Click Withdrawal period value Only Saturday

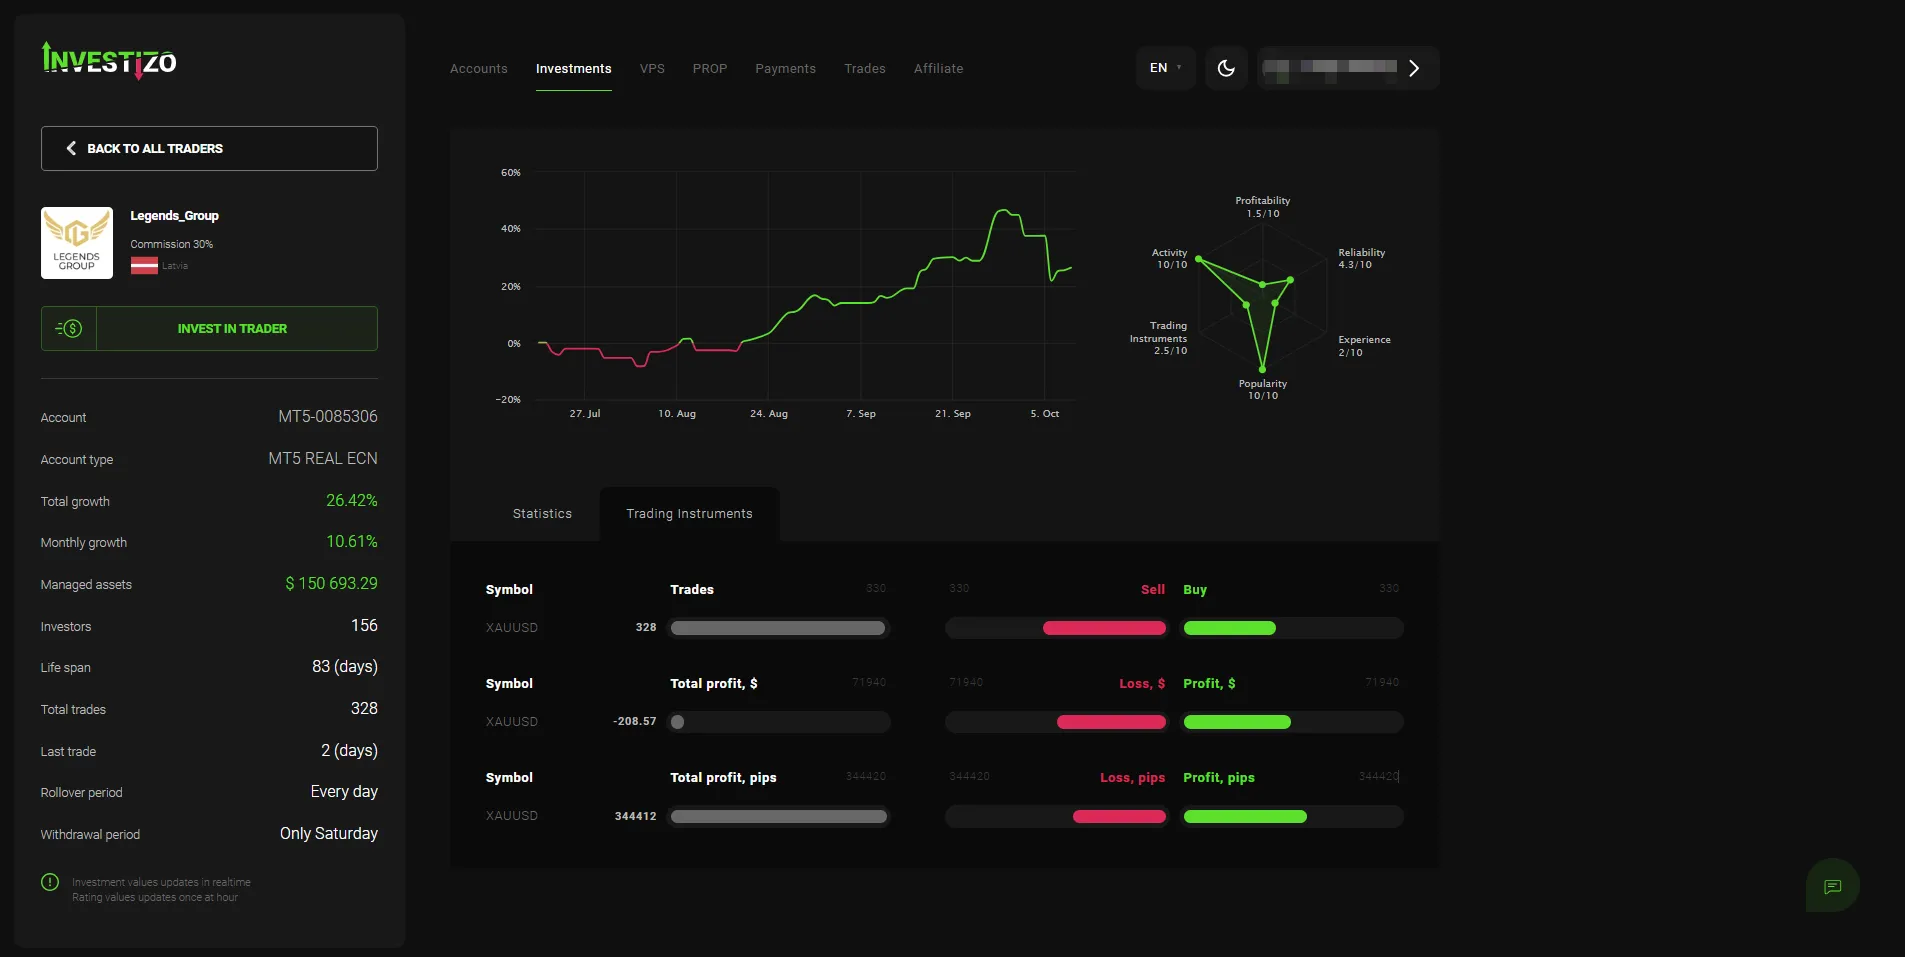point(329,834)
